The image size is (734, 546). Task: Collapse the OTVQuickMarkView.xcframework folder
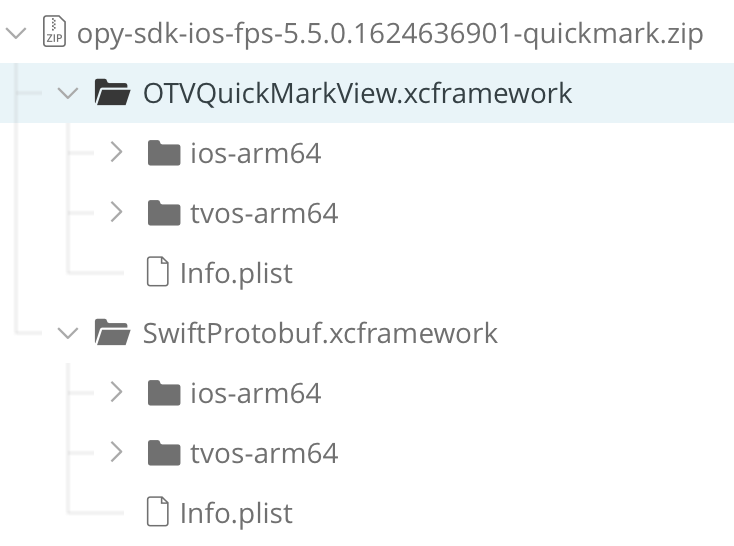pyautogui.click(x=68, y=93)
